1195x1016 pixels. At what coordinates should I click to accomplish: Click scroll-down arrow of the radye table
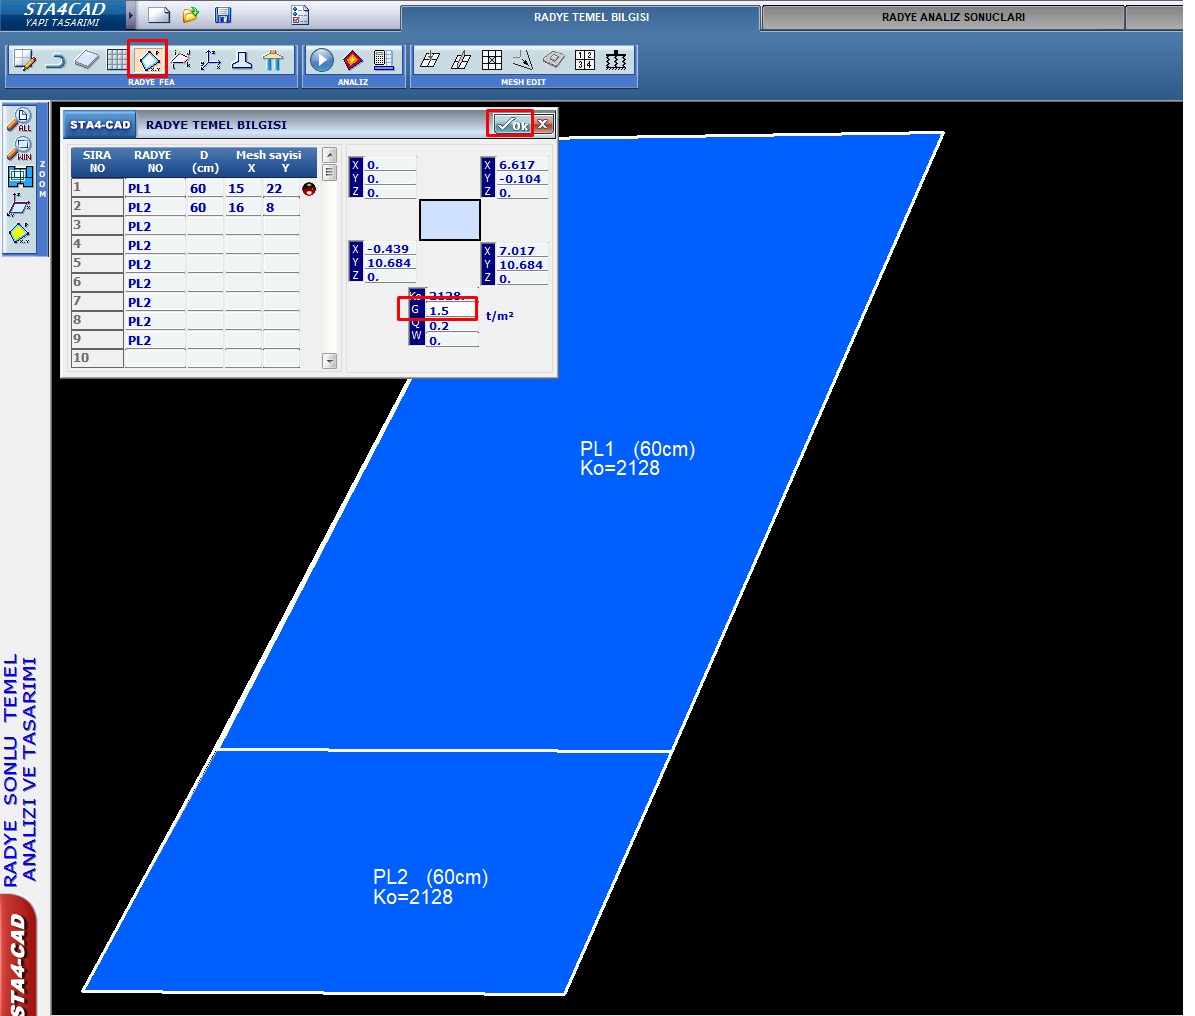329,361
